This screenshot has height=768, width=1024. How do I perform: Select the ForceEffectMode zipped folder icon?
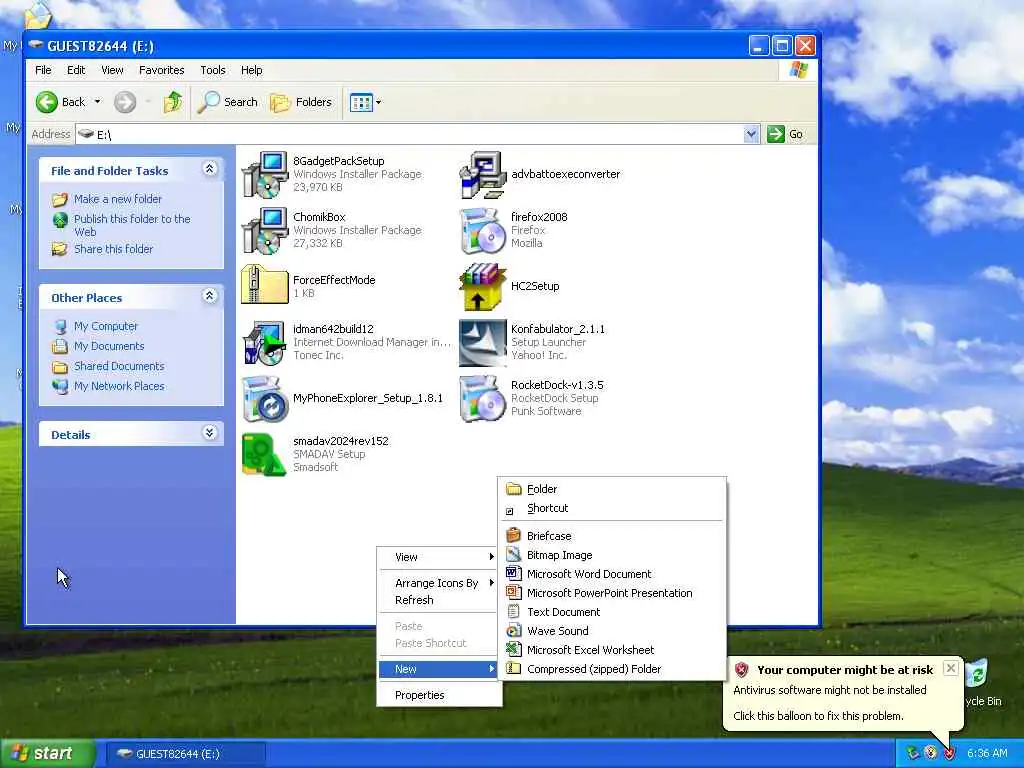coord(264,285)
